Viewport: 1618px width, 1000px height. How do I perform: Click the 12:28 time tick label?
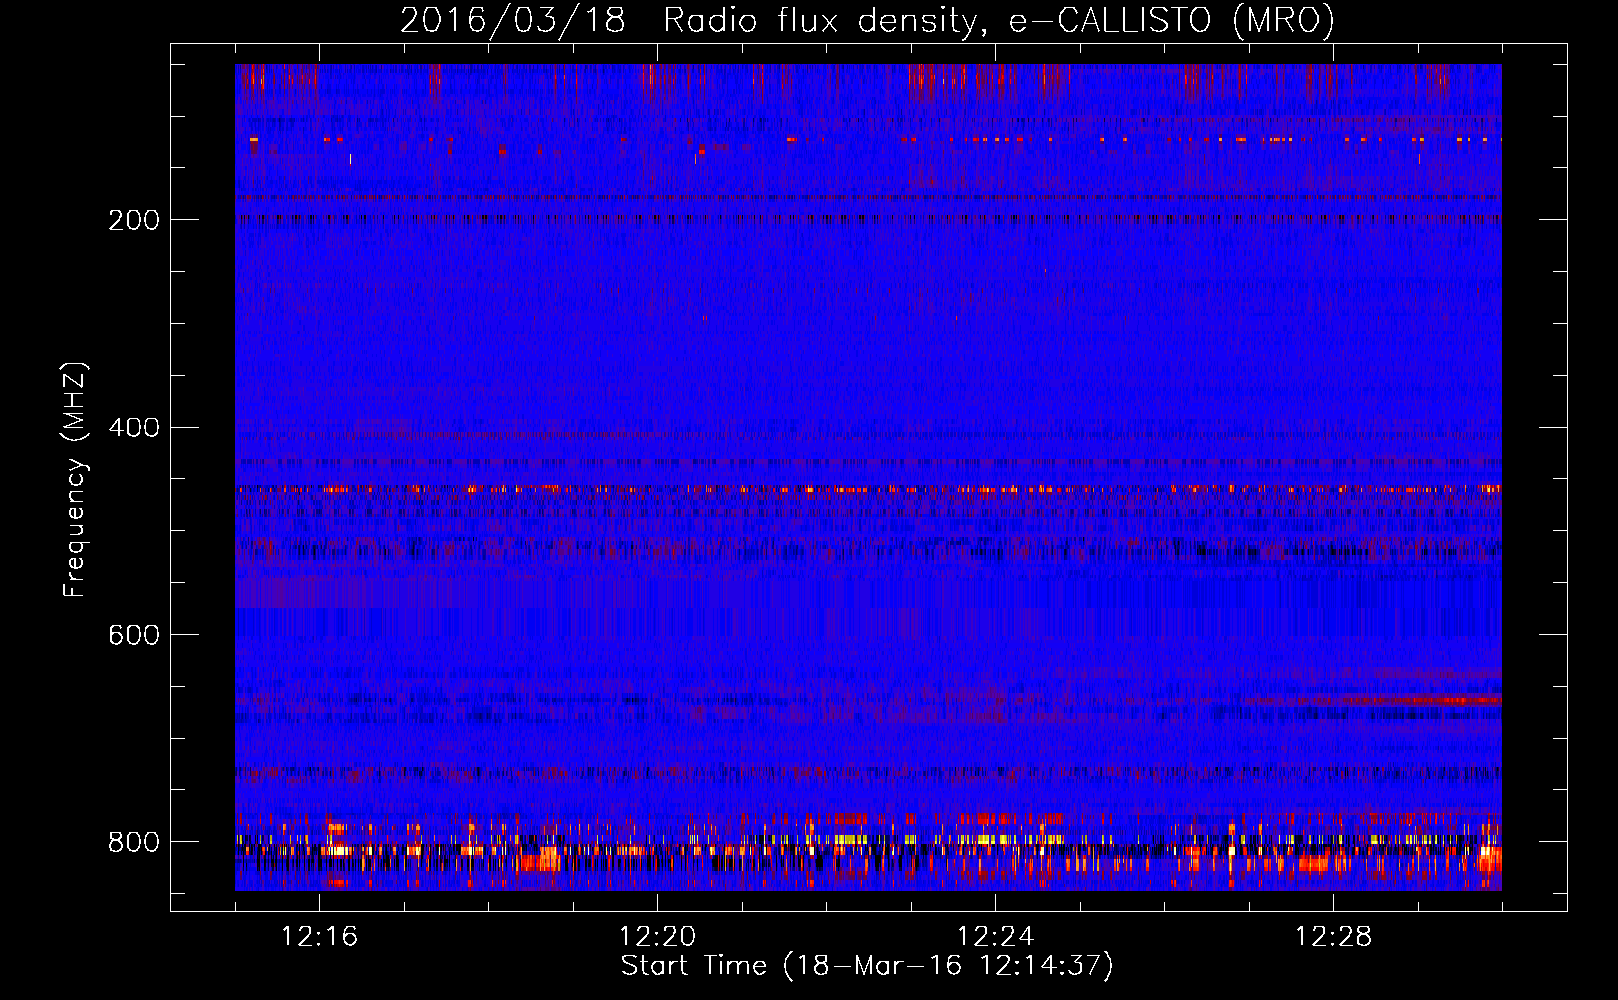(x=1333, y=937)
